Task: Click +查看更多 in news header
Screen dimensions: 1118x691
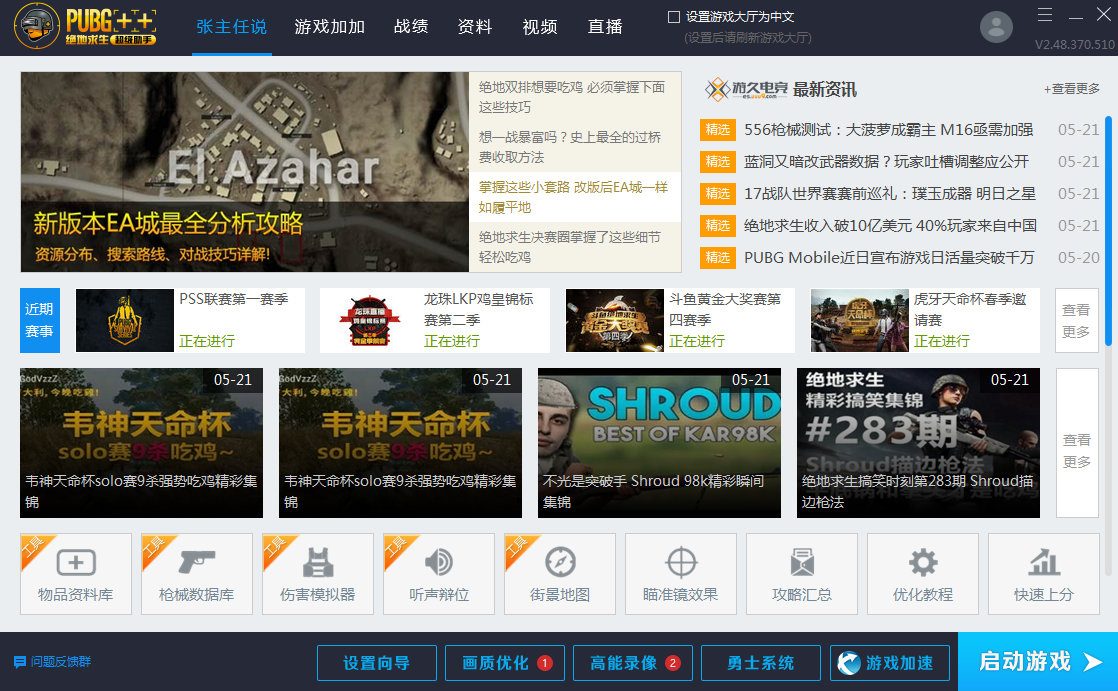Action: [1072, 89]
